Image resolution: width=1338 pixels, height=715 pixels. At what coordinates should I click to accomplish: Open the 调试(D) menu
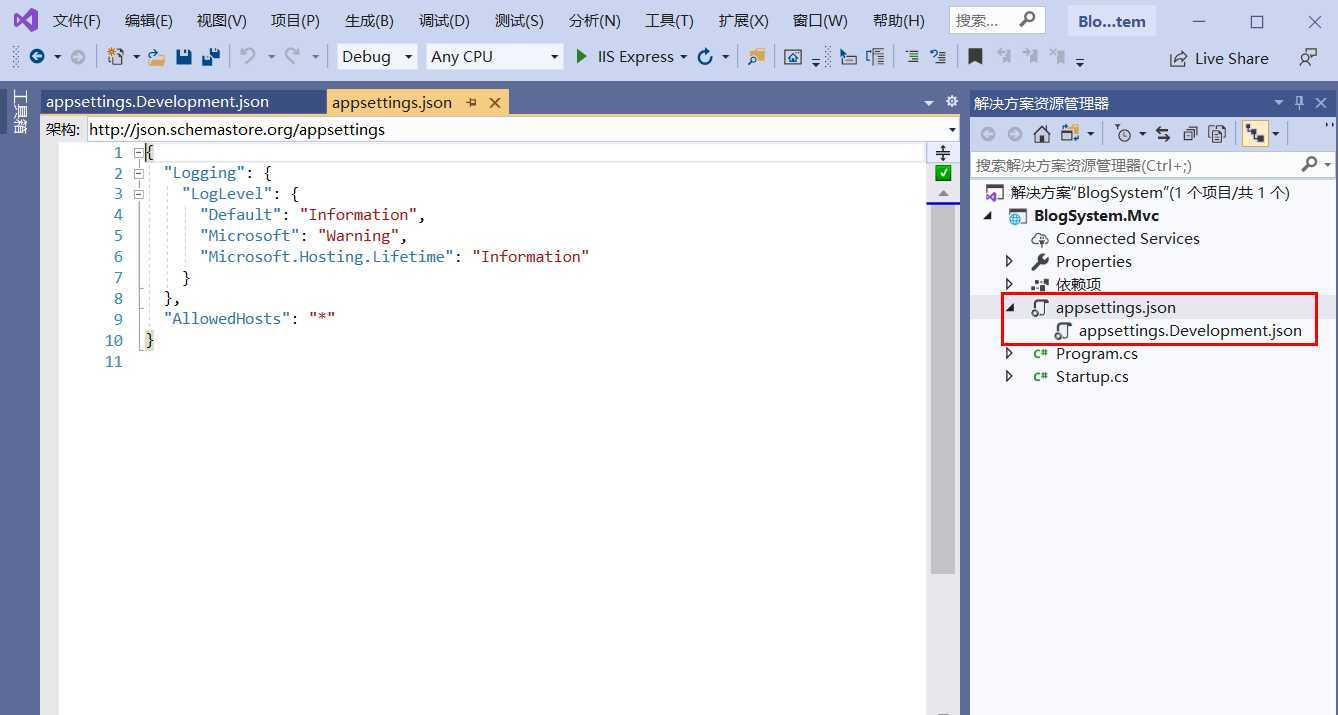[444, 20]
